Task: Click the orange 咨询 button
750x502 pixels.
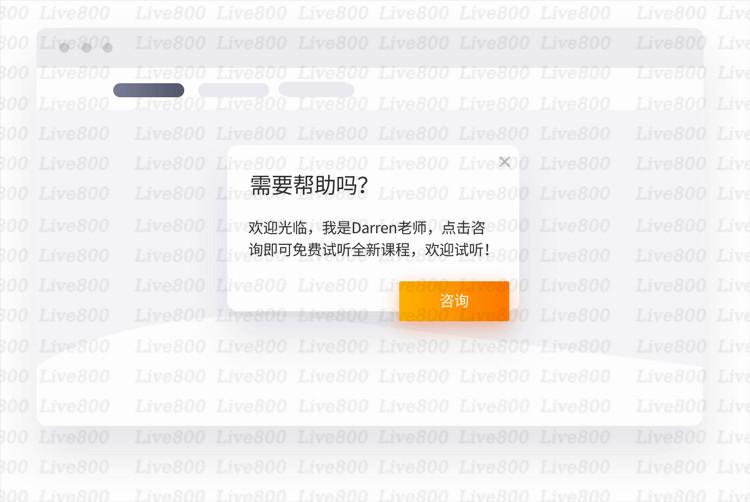Action: pyautogui.click(x=454, y=301)
